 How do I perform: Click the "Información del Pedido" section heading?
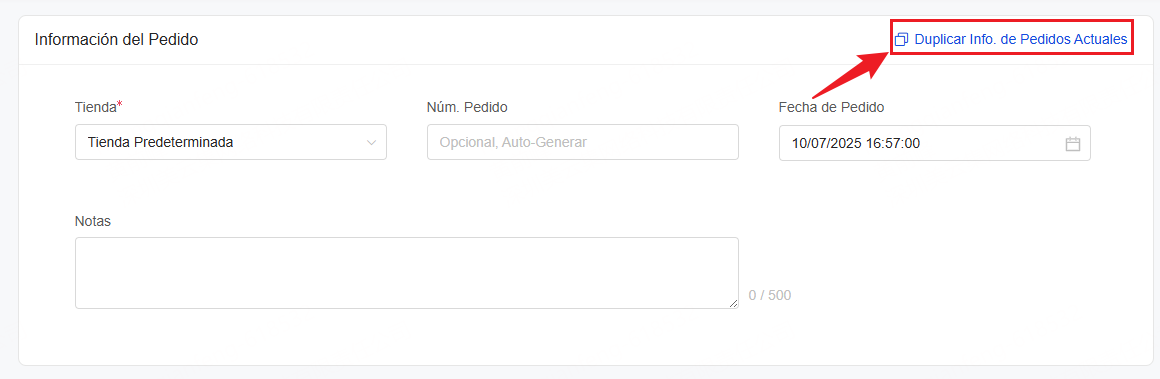pos(116,40)
